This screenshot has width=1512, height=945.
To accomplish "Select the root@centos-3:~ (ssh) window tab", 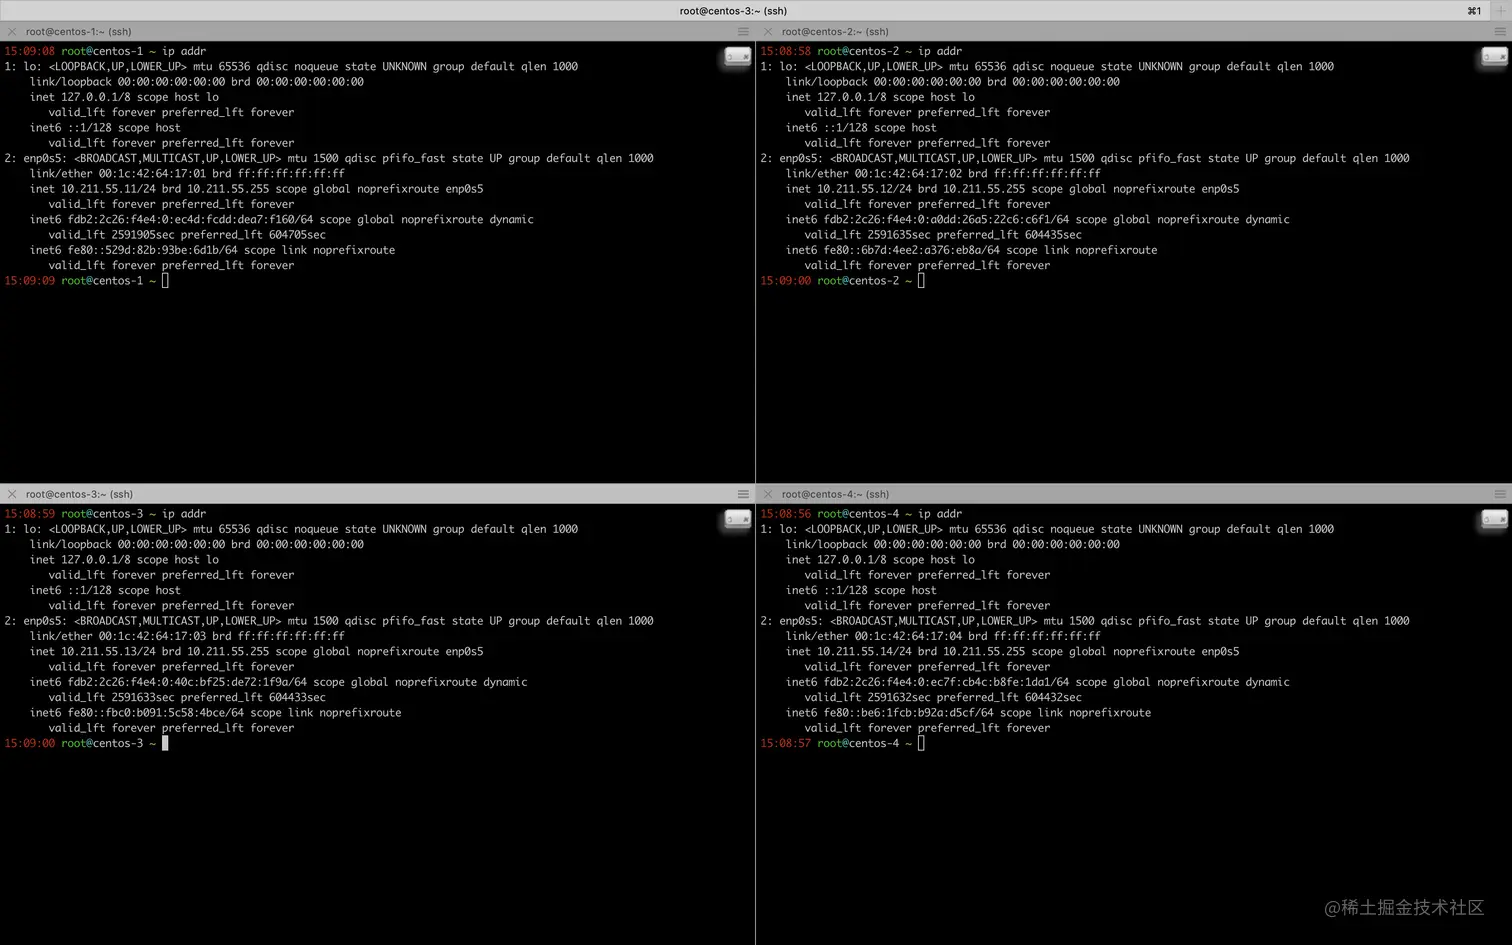I will click(733, 11).
